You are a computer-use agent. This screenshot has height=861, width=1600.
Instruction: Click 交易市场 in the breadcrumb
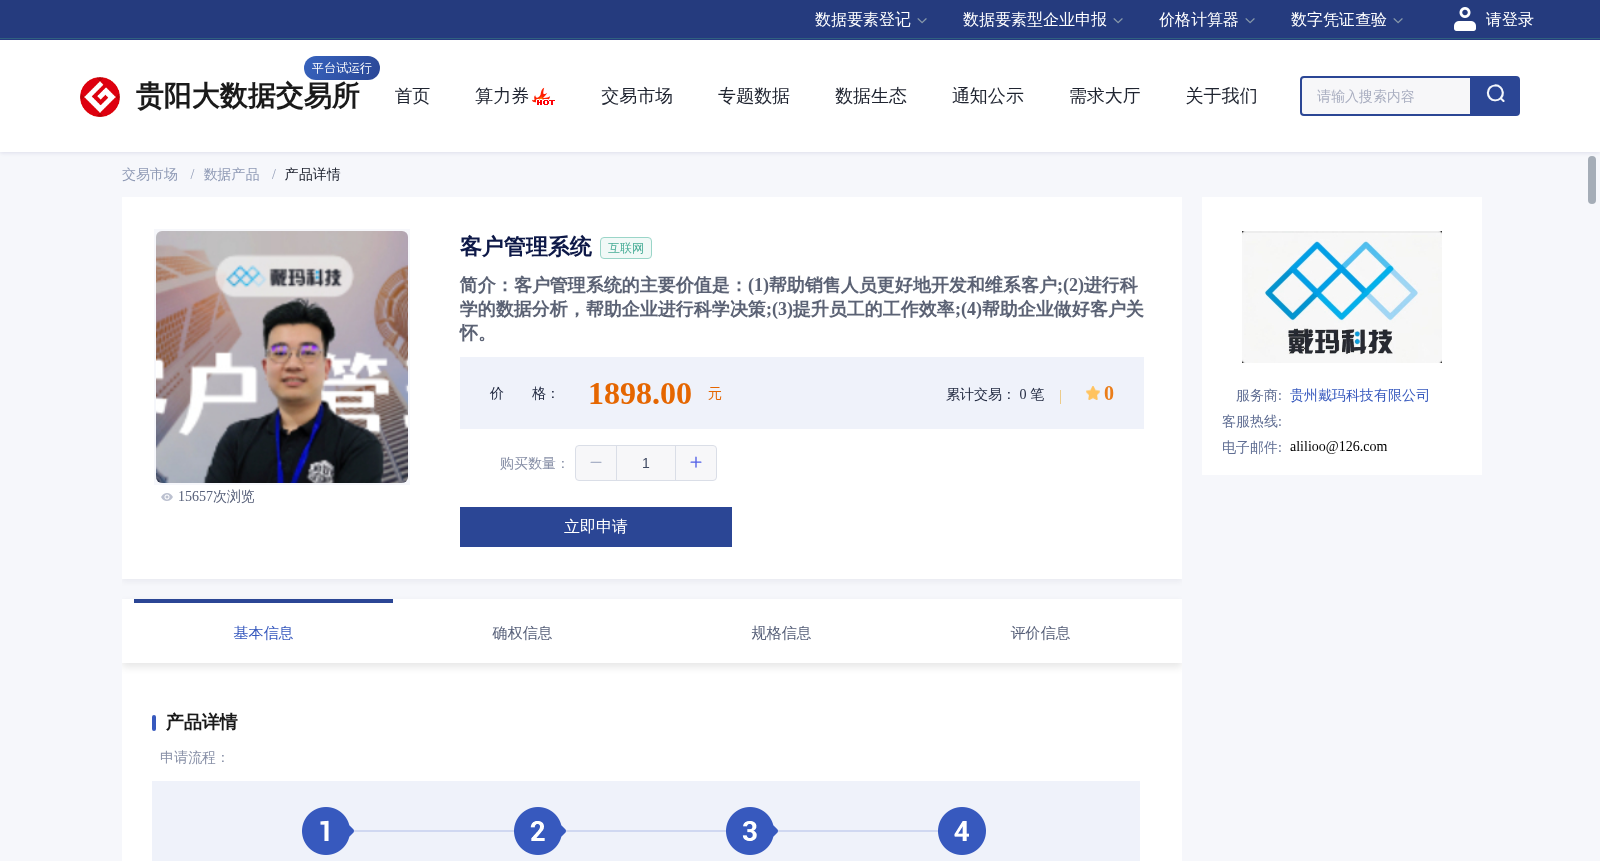click(150, 175)
